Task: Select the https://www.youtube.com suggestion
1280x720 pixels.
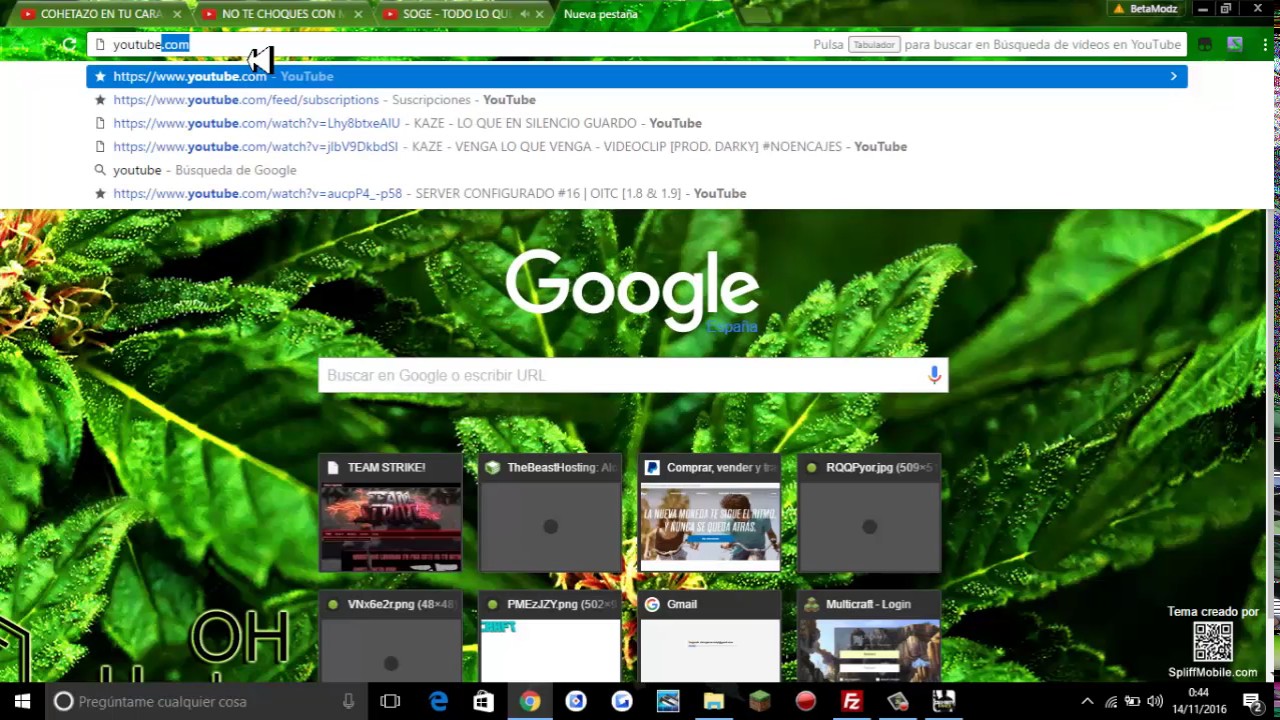Action: point(636,76)
